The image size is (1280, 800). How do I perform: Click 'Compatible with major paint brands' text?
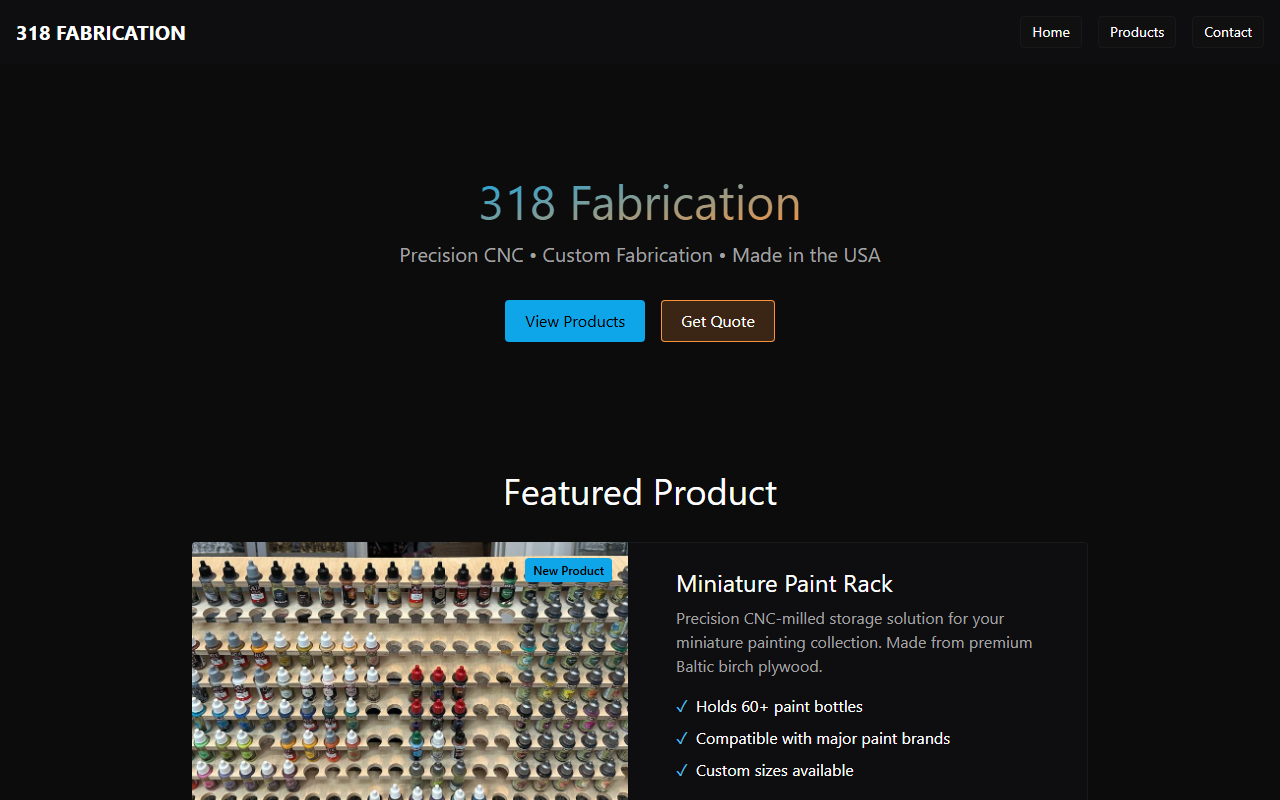point(823,738)
